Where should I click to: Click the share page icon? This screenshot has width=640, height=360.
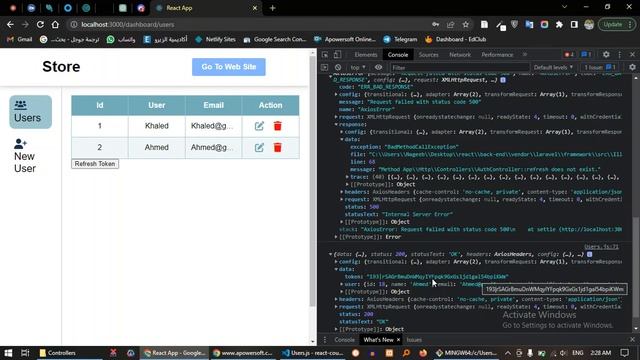[451, 24]
